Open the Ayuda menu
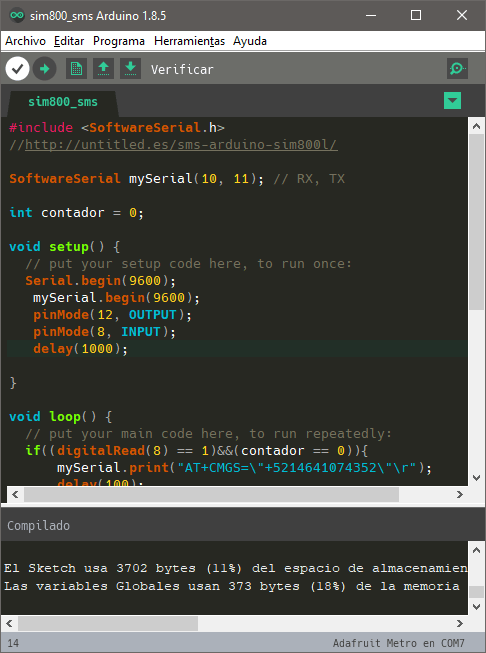The image size is (486, 653). pyautogui.click(x=250, y=41)
